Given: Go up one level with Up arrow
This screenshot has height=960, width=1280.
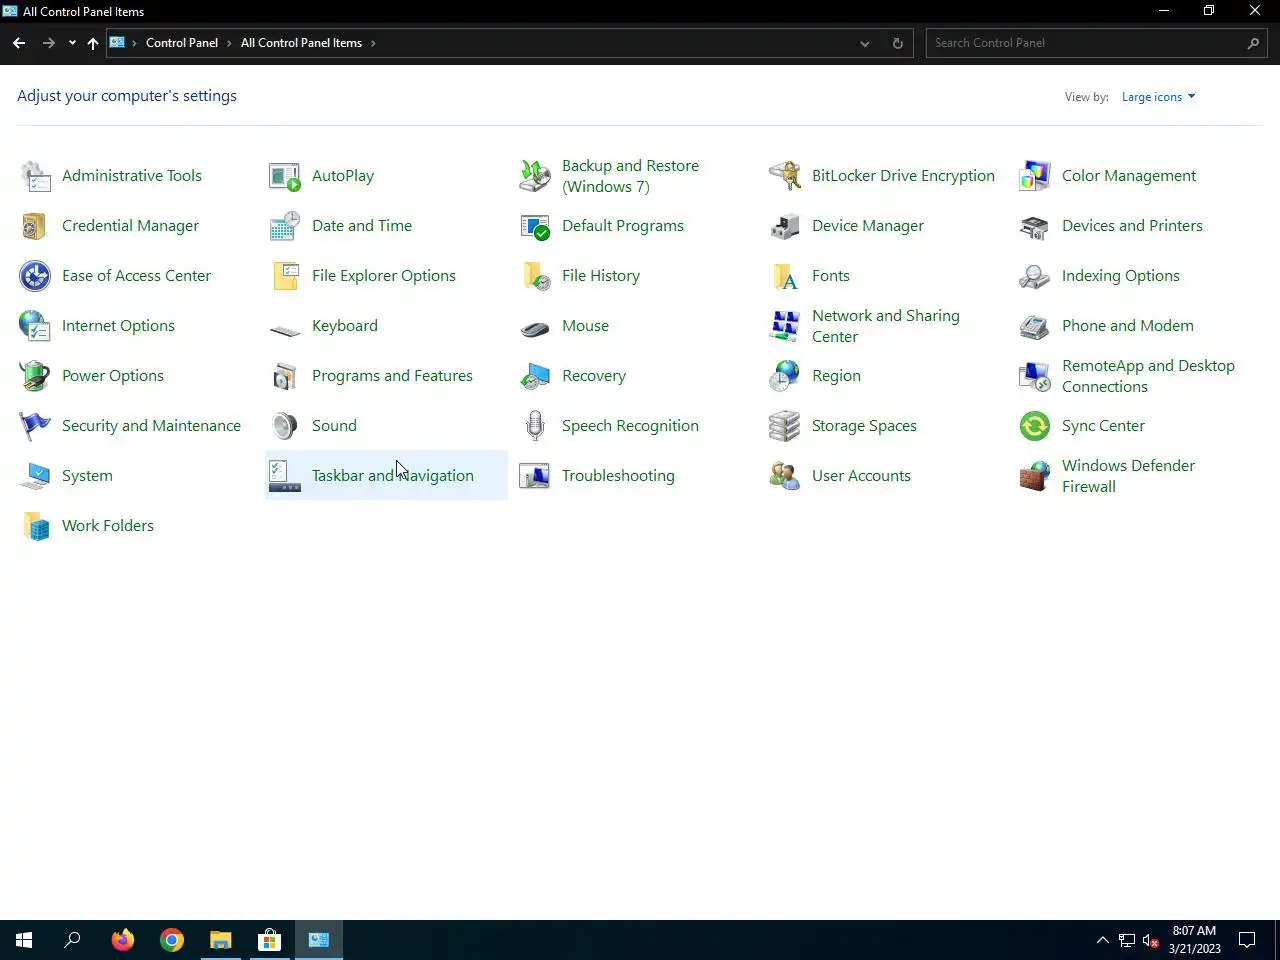Looking at the screenshot, I should 92,43.
